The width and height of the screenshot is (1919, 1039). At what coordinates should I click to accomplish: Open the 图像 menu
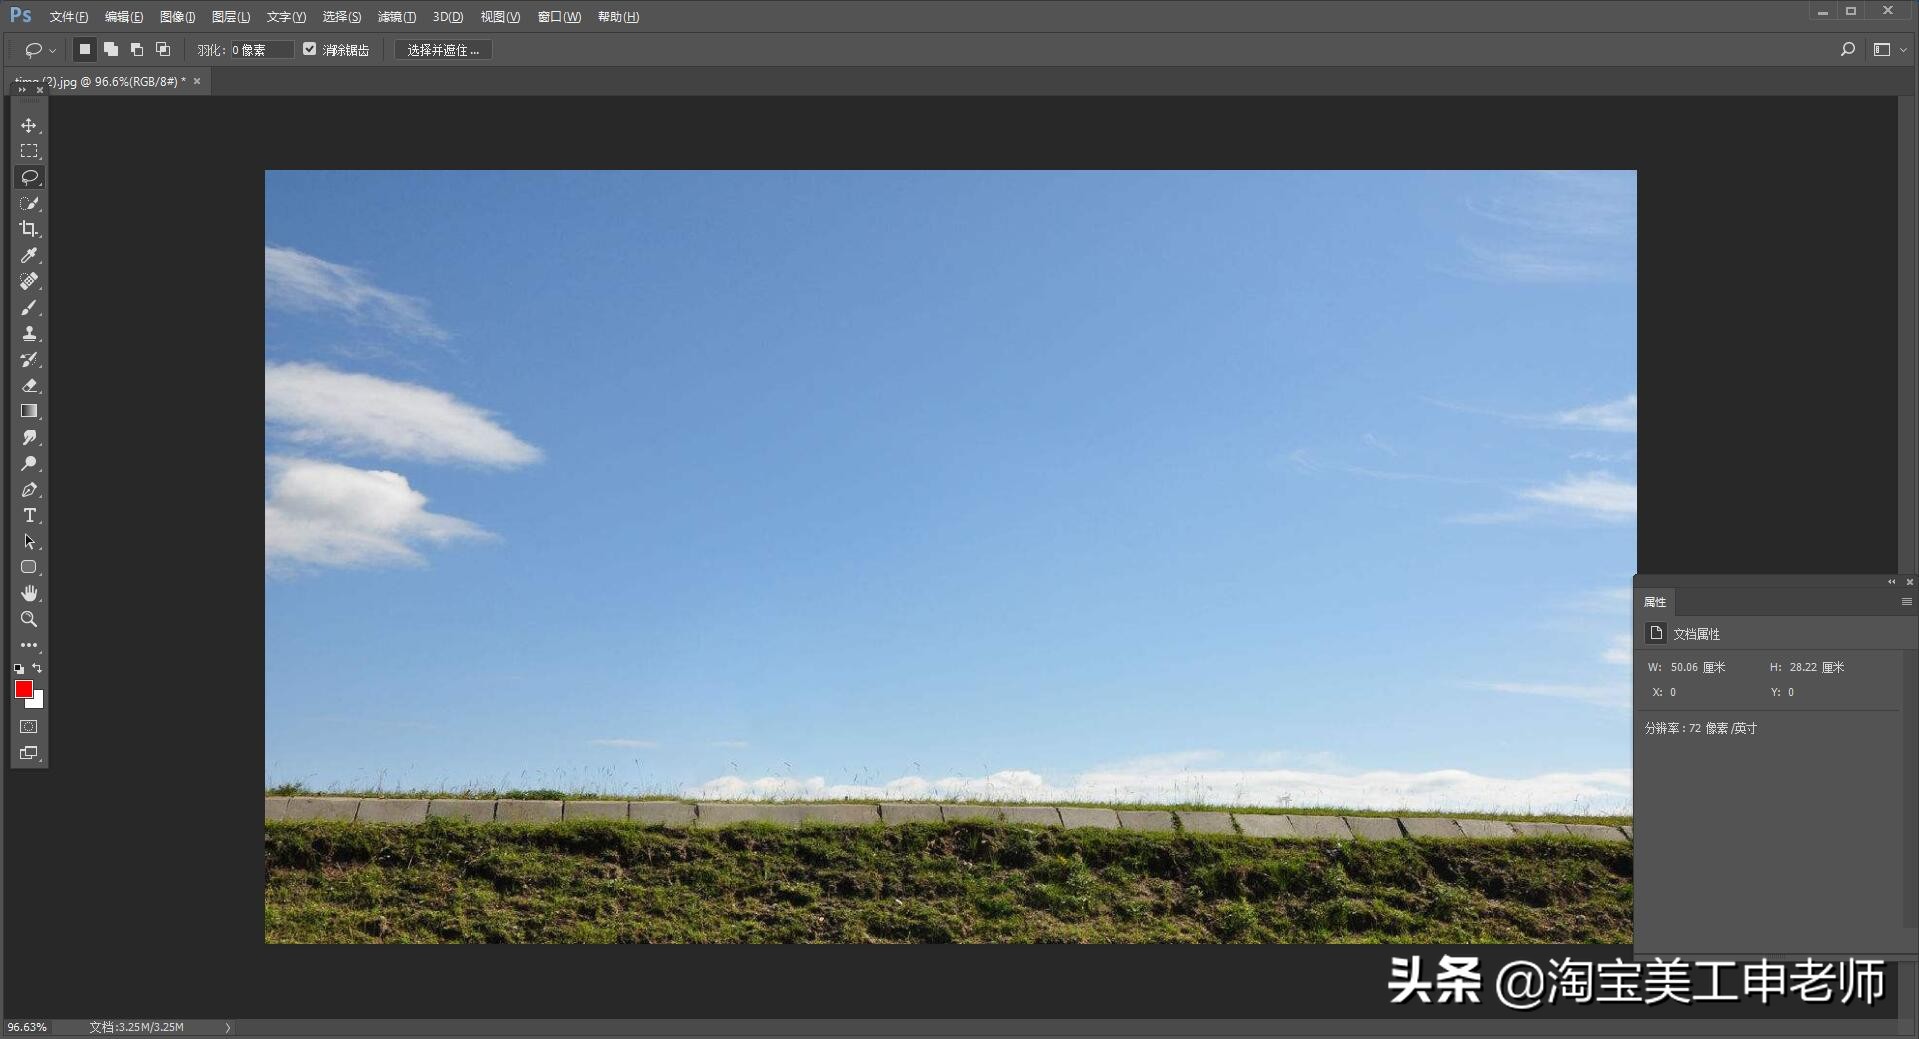pos(178,17)
